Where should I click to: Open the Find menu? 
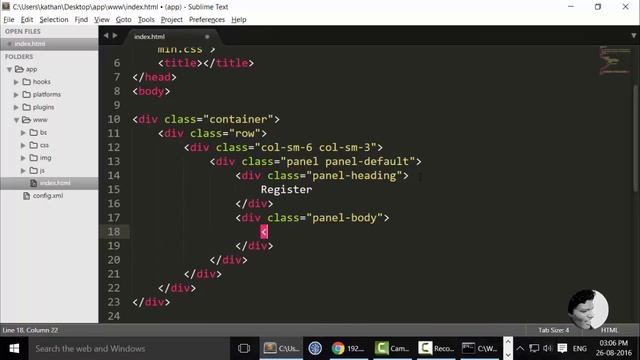click(81, 20)
